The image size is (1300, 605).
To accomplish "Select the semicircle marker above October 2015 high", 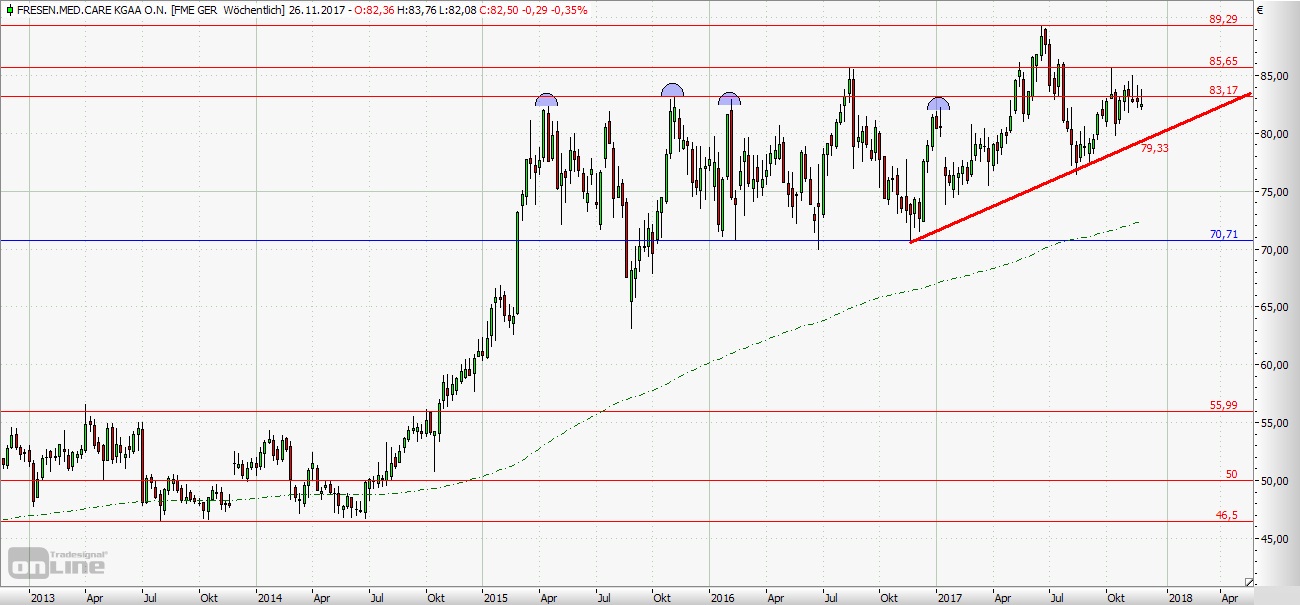I will click(x=672, y=90).
